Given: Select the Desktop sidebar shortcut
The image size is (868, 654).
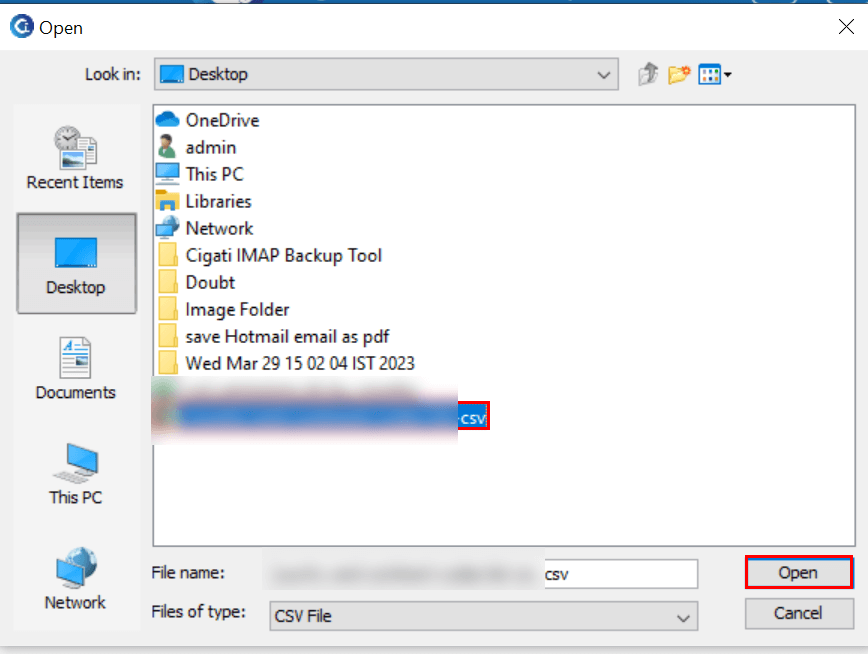Looking at the screenshot, I should [76, 264].
